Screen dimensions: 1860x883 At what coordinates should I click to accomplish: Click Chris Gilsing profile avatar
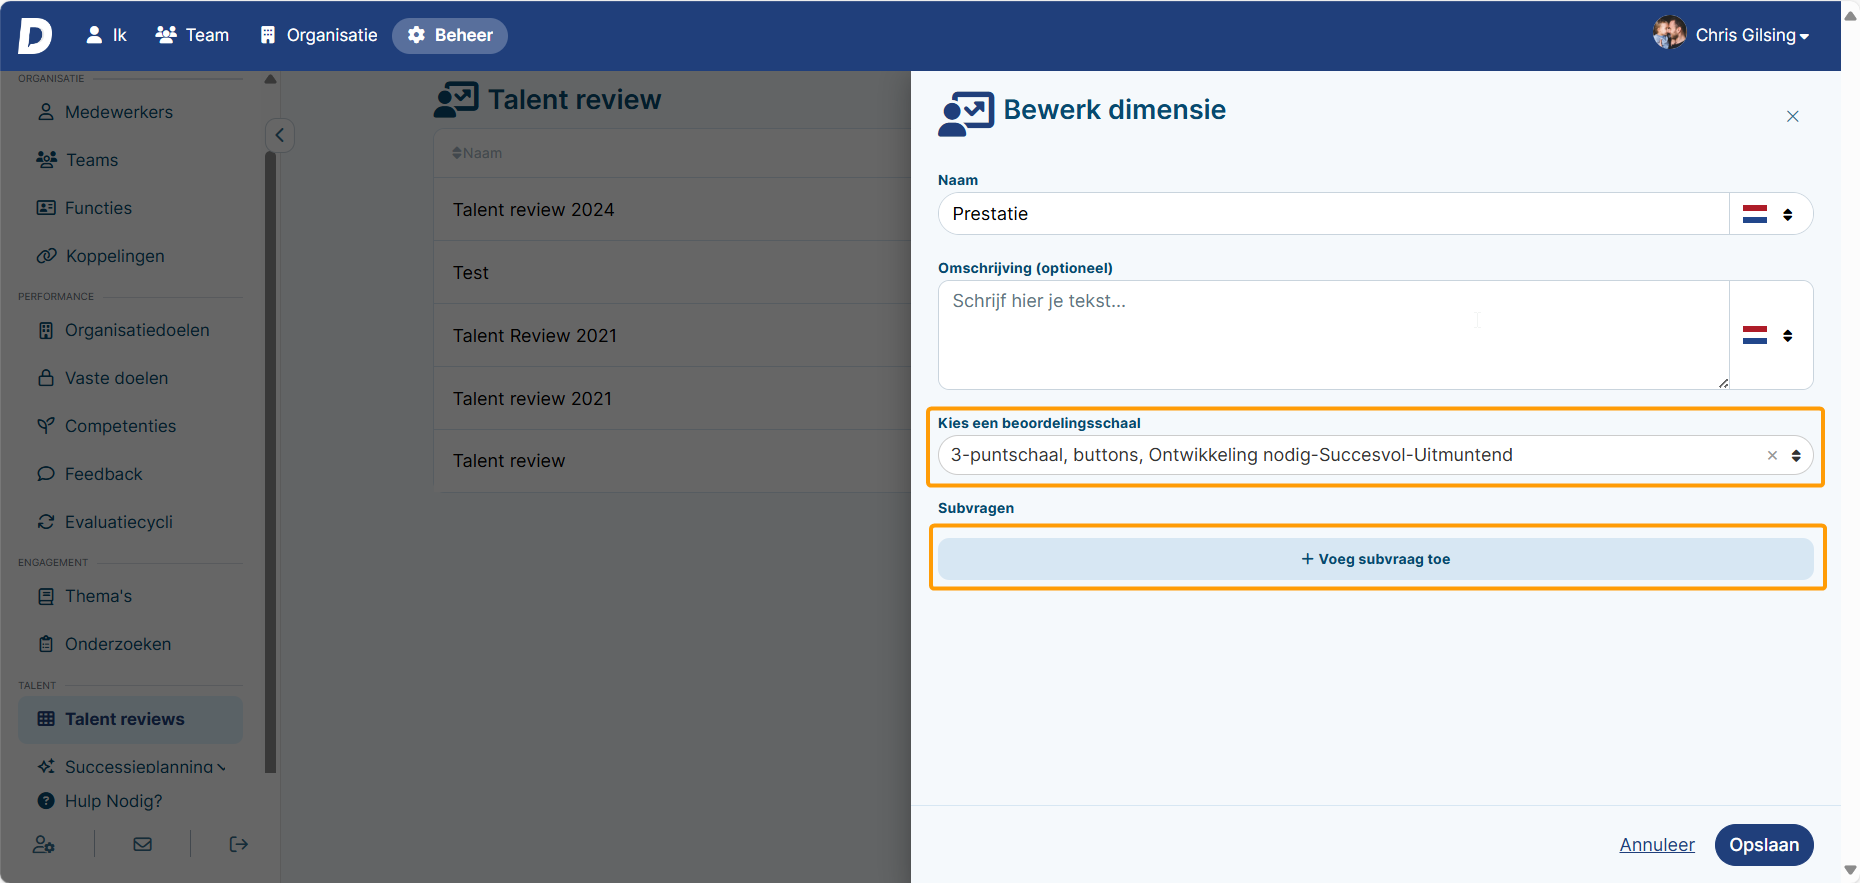tap(1669, 33)
